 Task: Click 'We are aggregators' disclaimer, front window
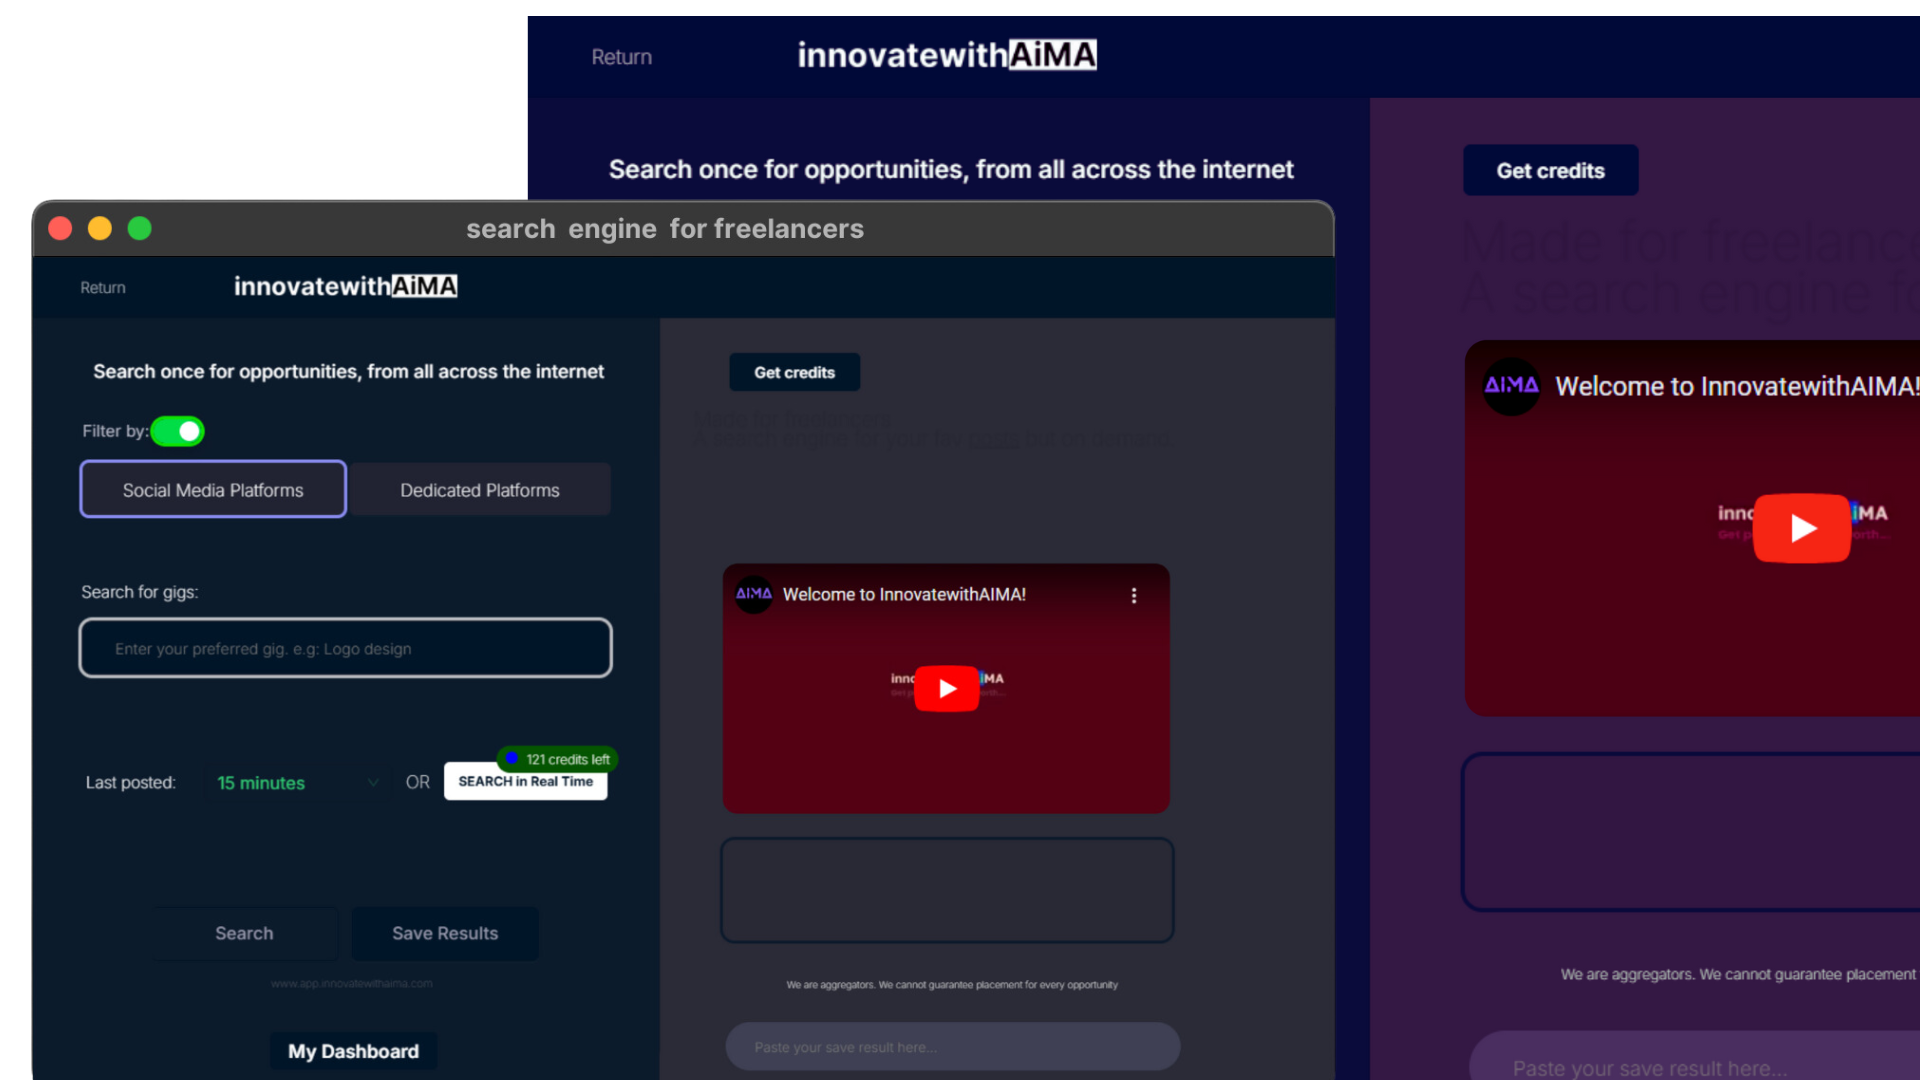(952, 985)
